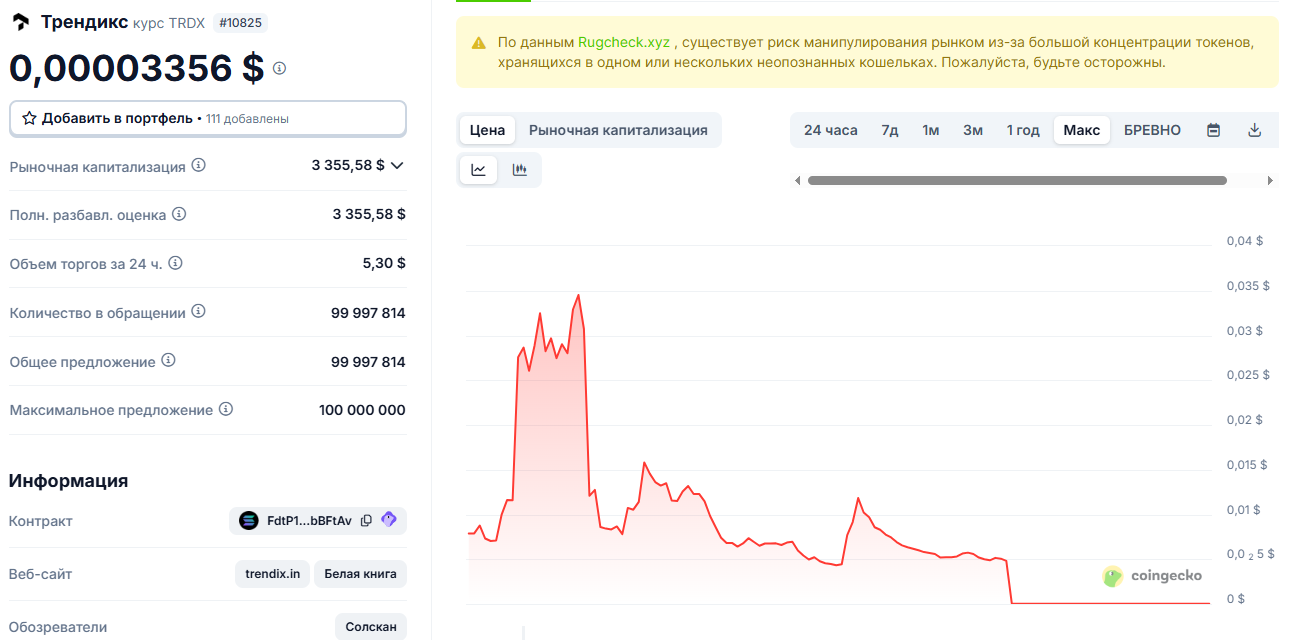
Task: Expand the market cap dropdown chevron
Action: (x=397, y=165)
